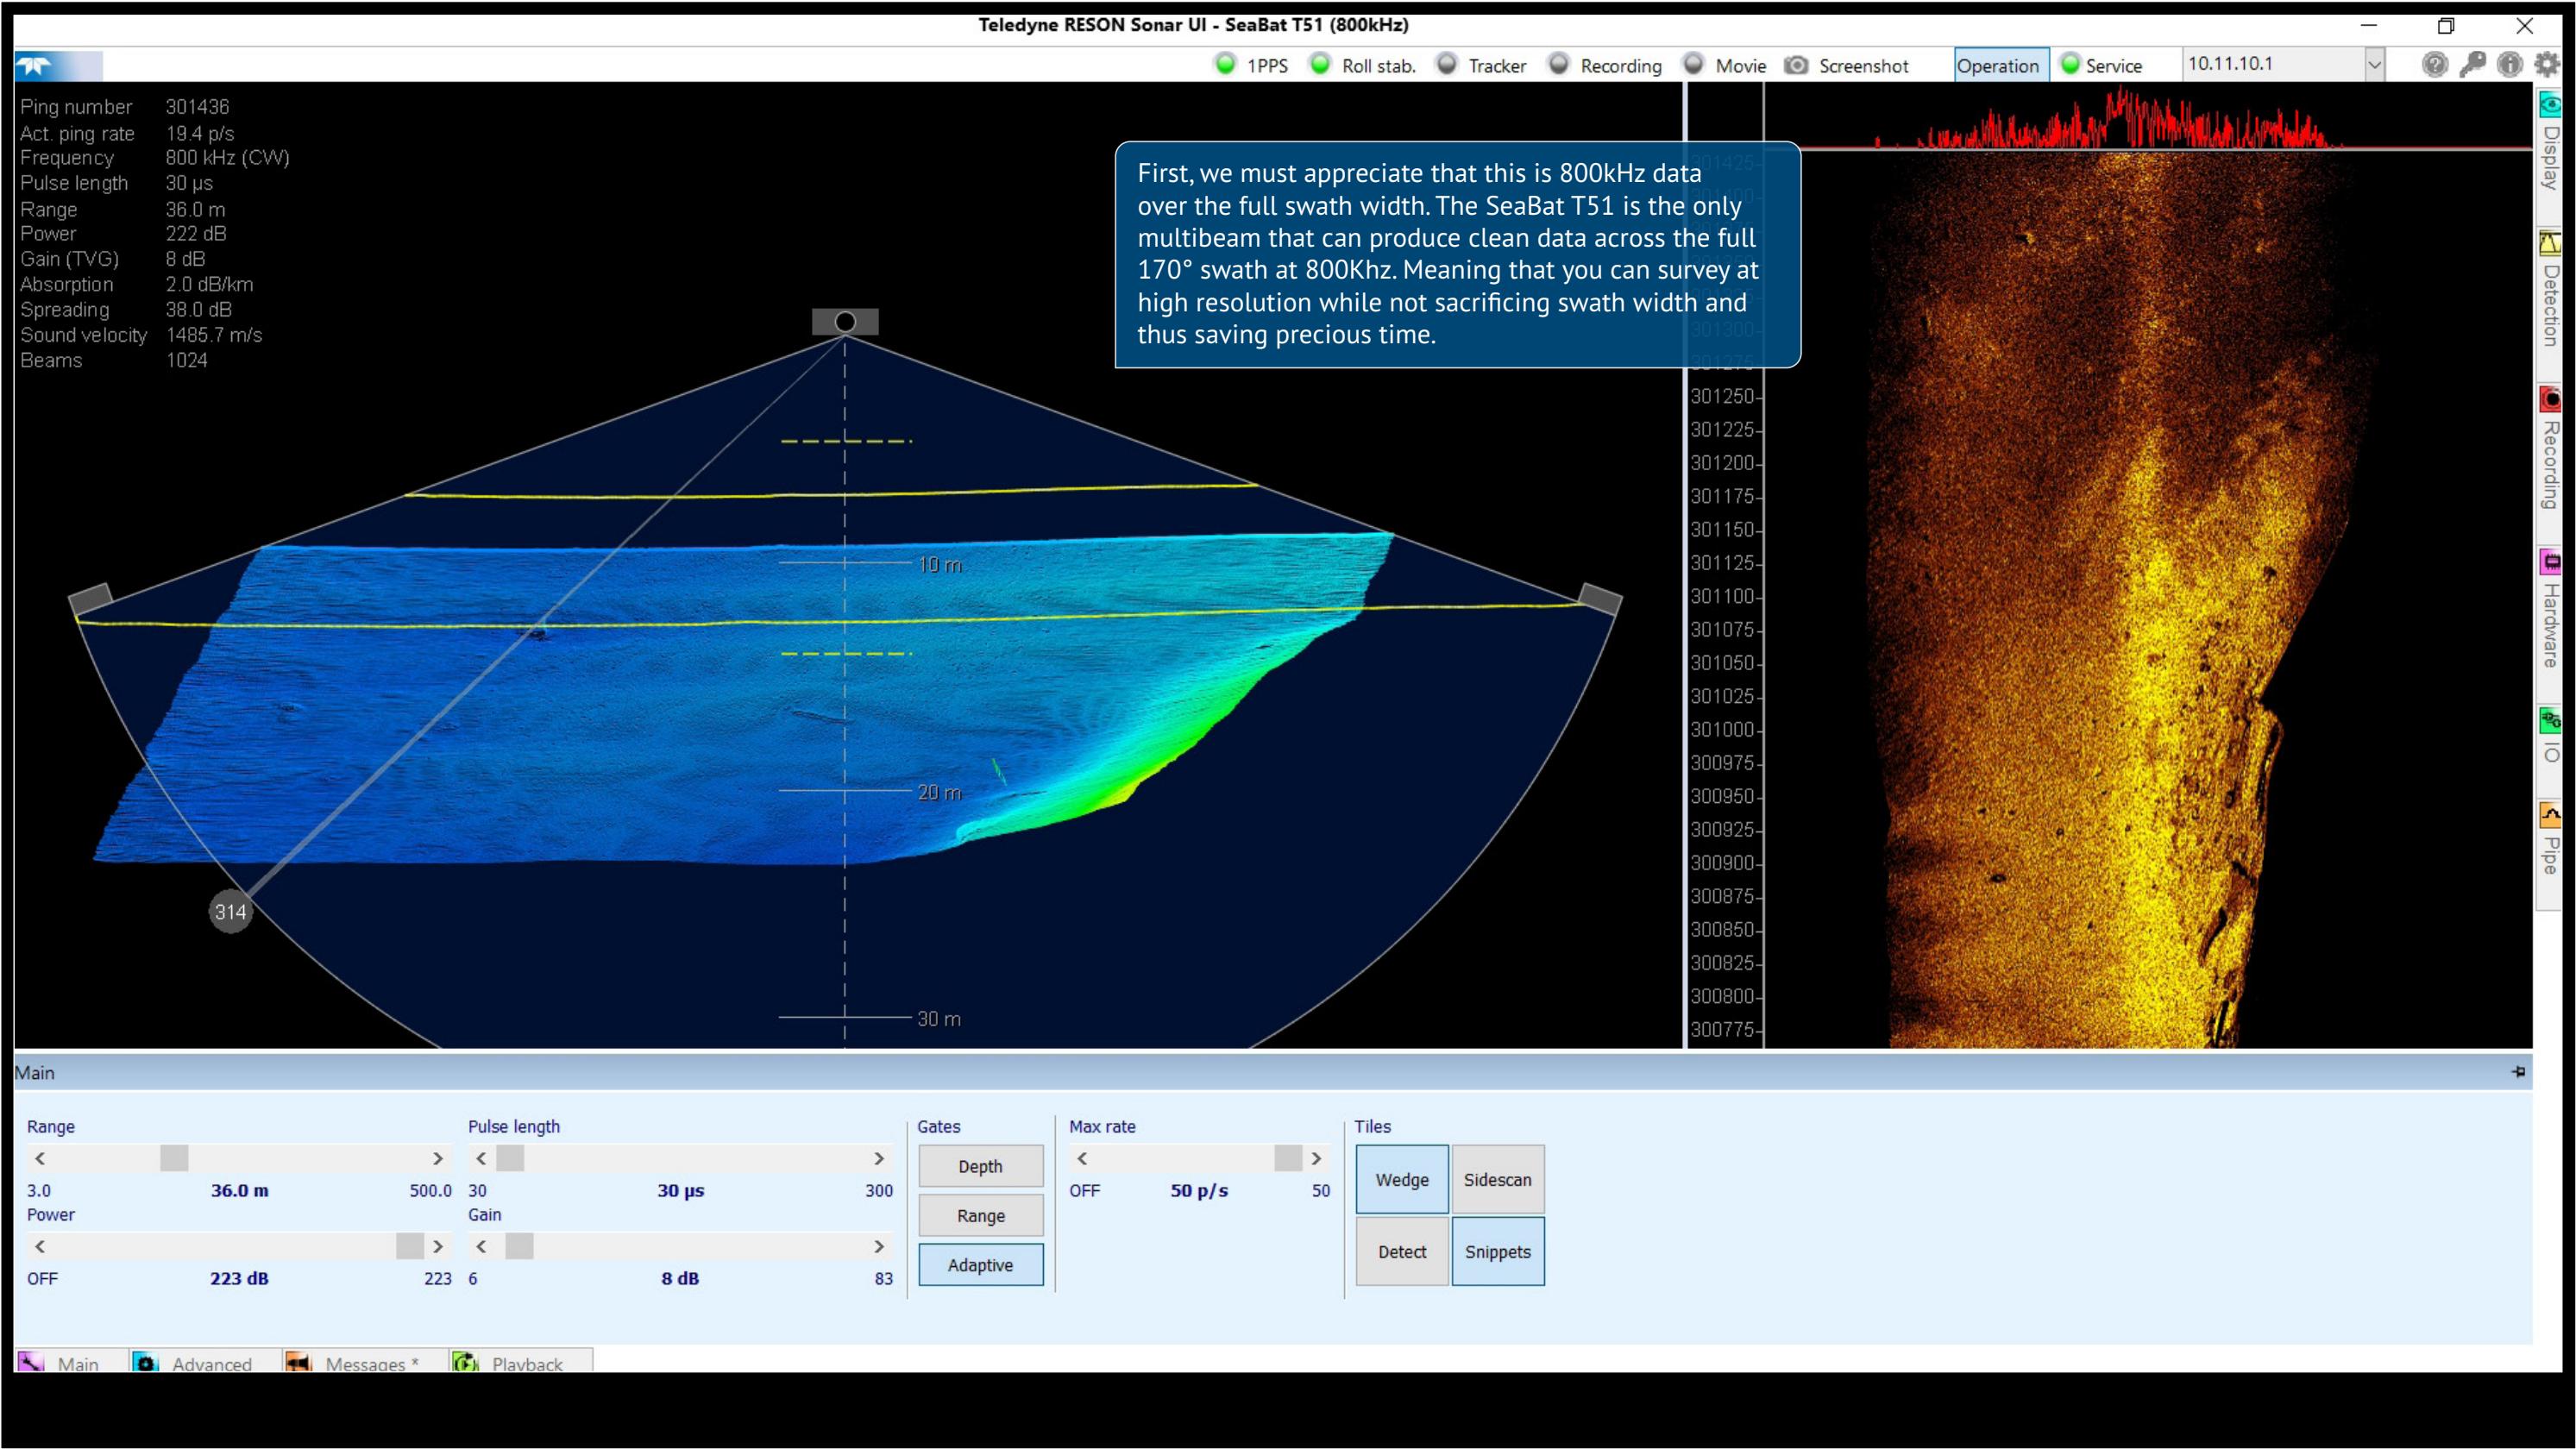Decrease Pulse length with the left chevron
The height and width of the screenshot is (1449, 2576).
pyautogui.click(x=481, y=1158)
